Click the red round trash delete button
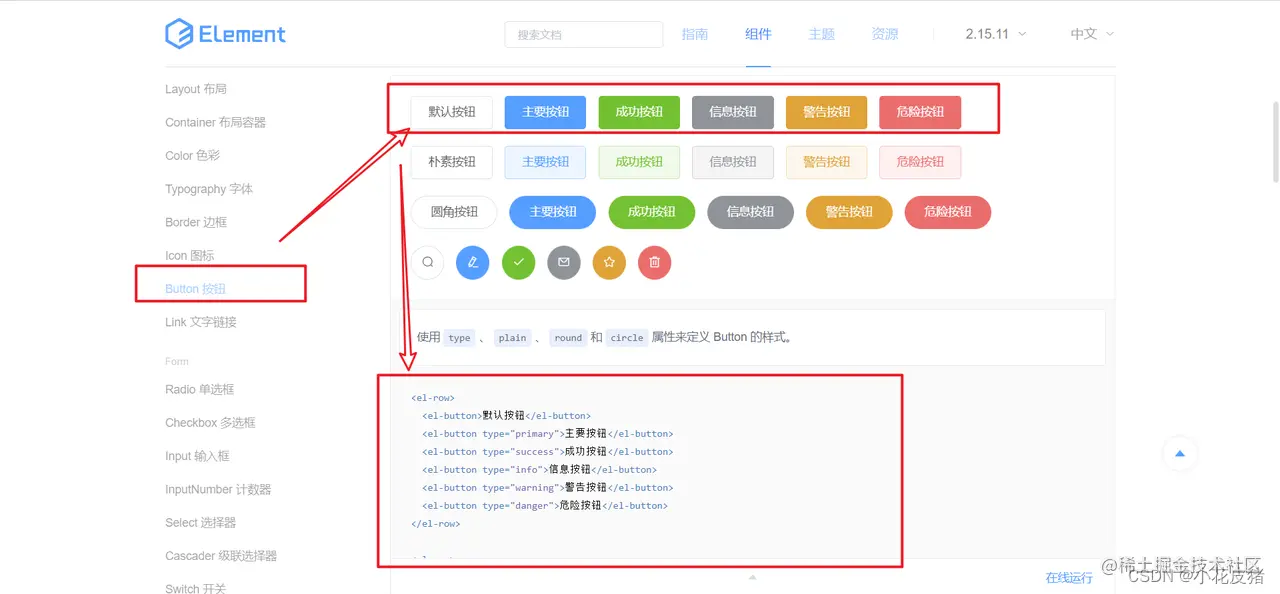 tap(654, 262)
